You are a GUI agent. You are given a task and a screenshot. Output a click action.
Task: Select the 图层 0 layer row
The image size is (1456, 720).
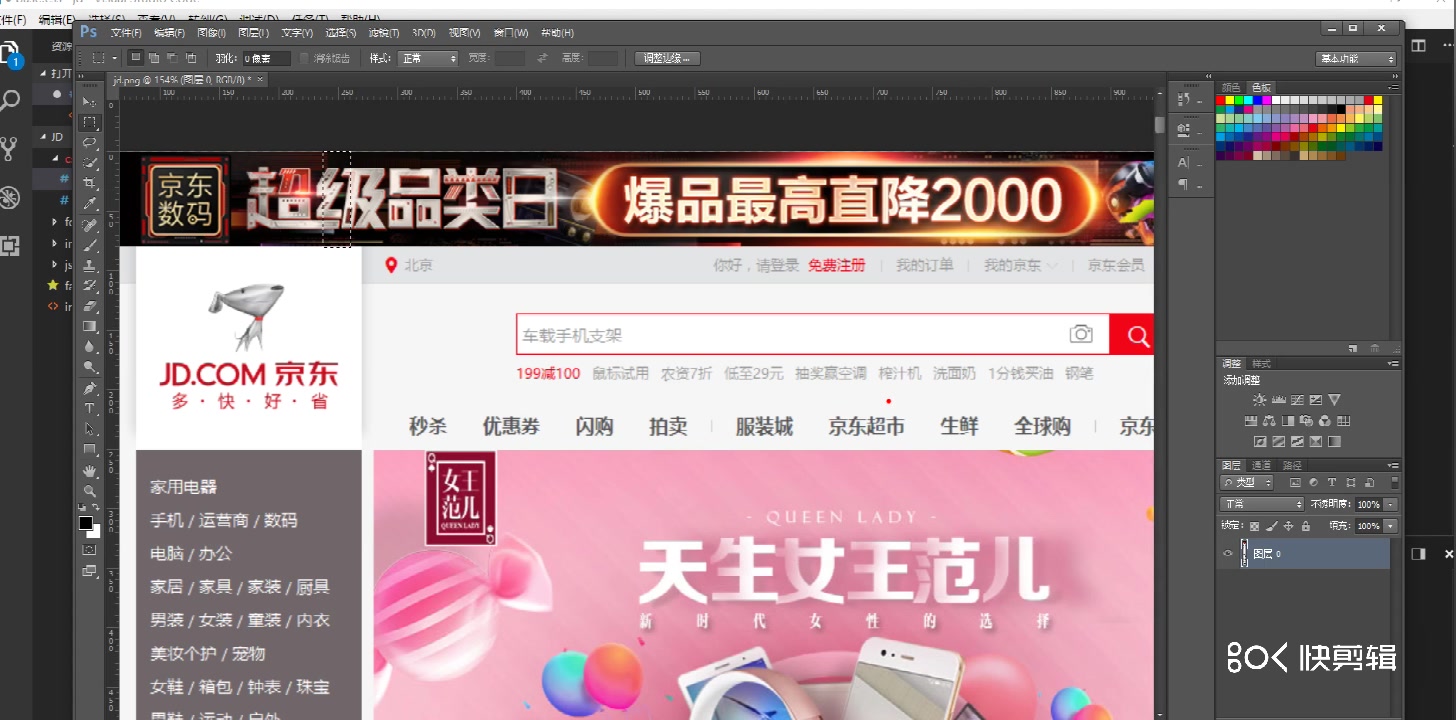point(1303,554)
